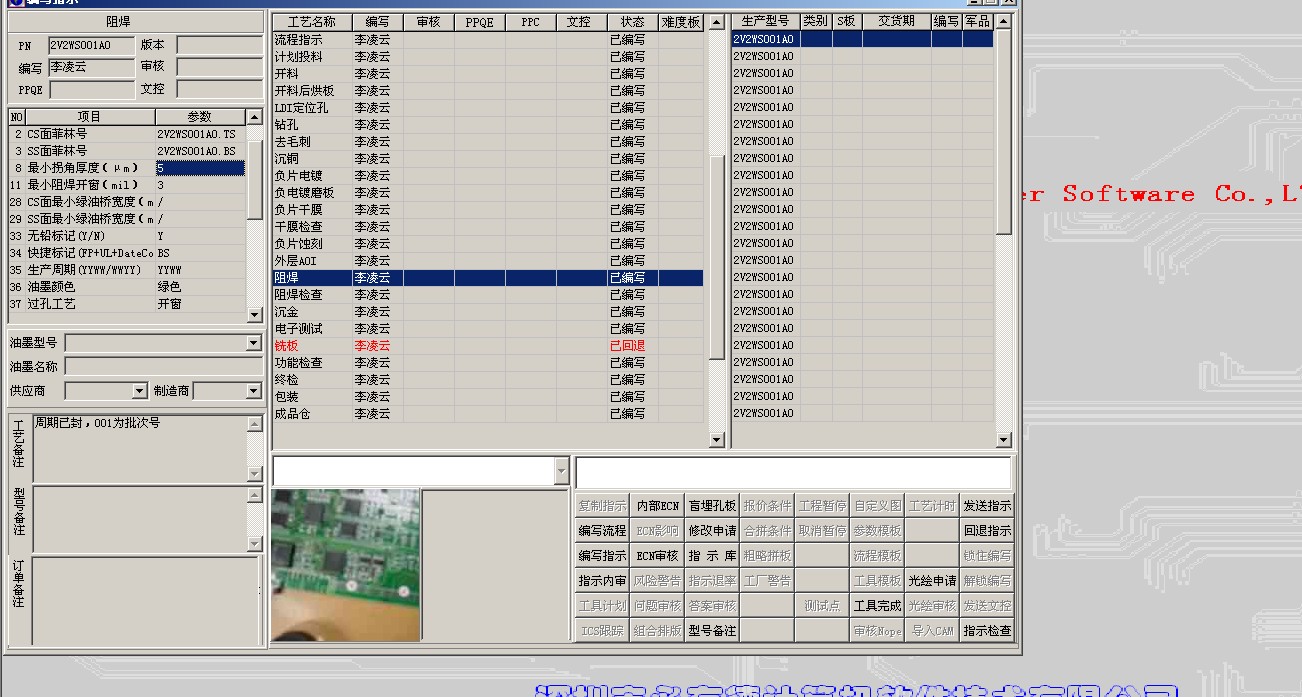Click the PPQE input field in the header panel
The width and height of the screenshot is (1302, 697).
point(91,90)
